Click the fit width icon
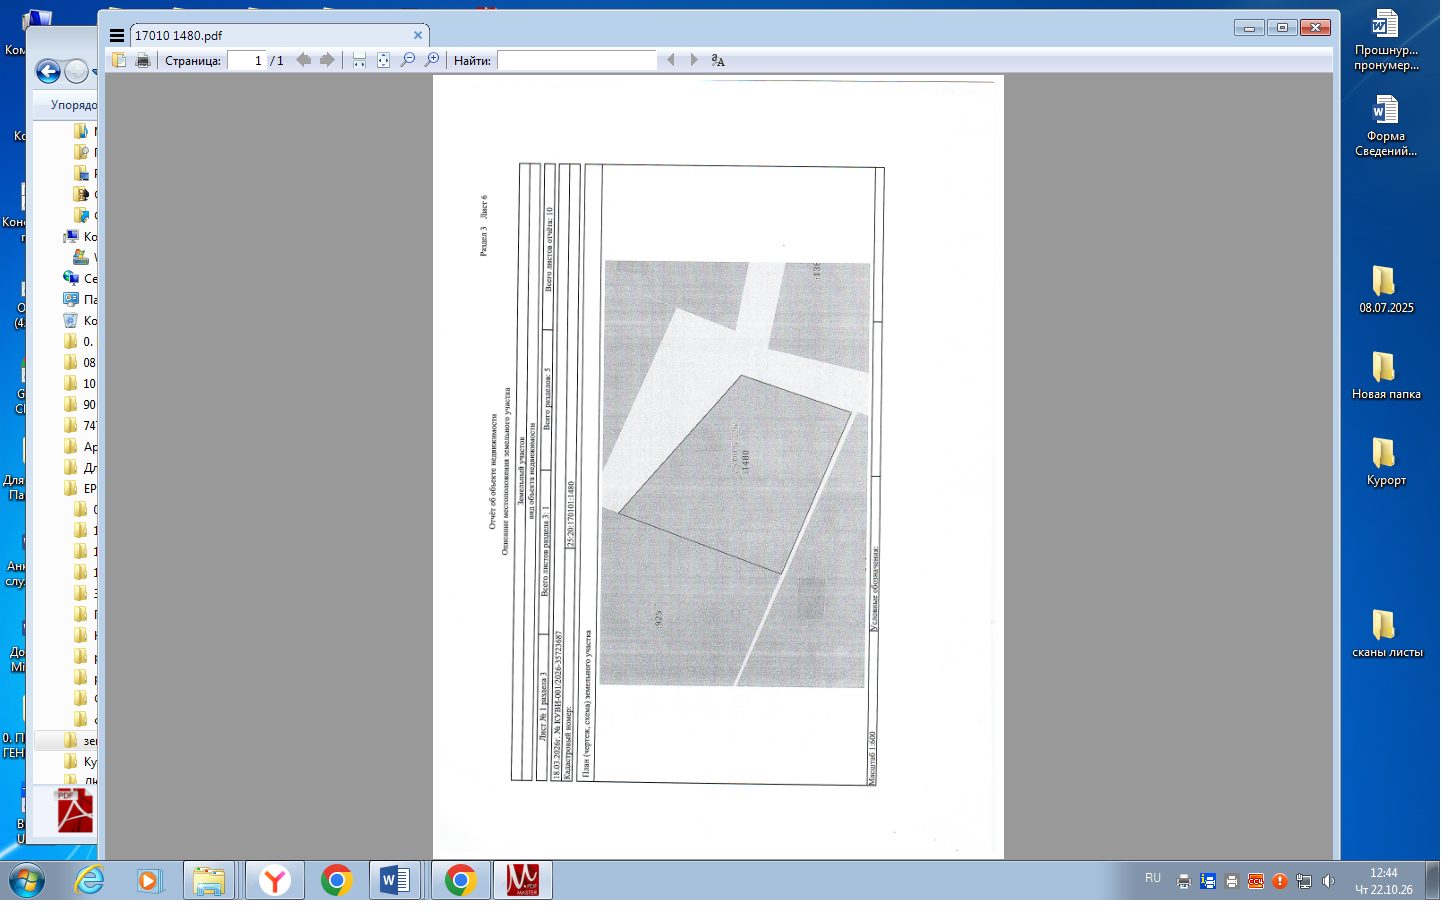 coord(359,61)
